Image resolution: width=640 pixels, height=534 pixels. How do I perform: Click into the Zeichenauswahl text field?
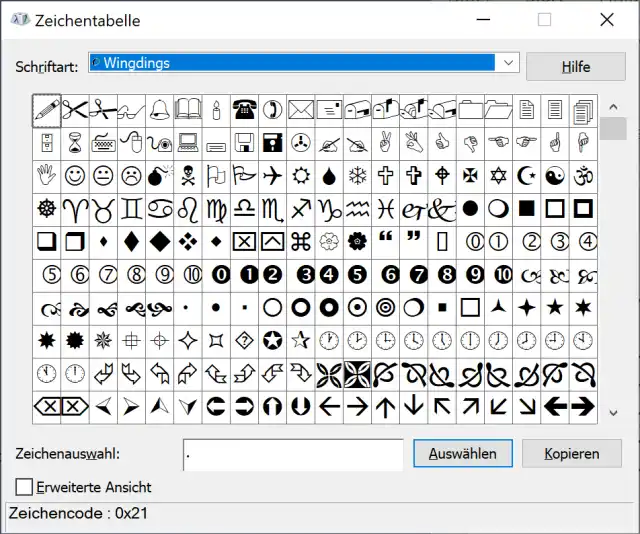293,453
